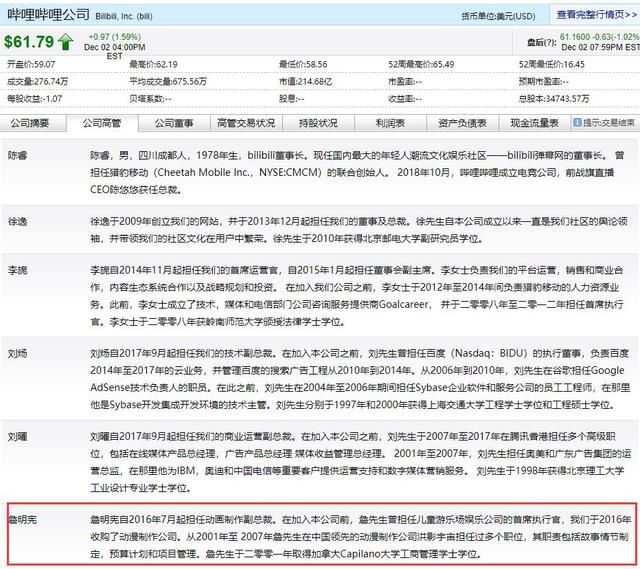
Task: Click the green up-arrow price icon
Action: click(x=66, y=42)
